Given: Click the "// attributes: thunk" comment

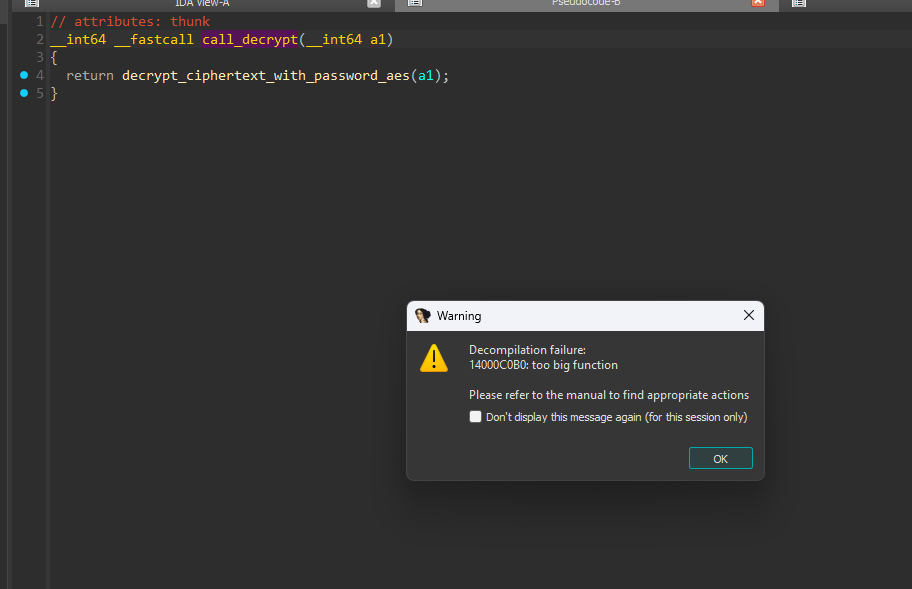Looking at the screenshot, I should coord(130,21).
